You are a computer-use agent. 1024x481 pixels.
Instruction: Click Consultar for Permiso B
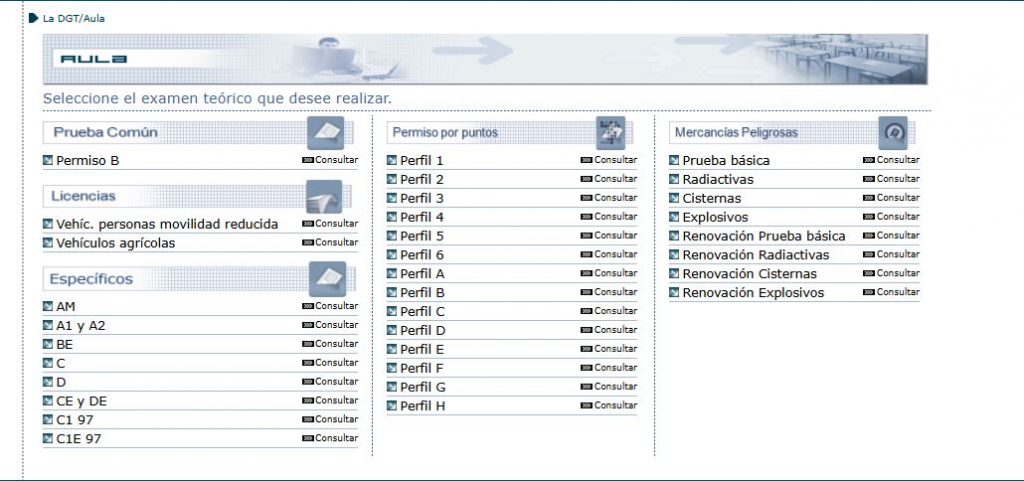[330, 160]
